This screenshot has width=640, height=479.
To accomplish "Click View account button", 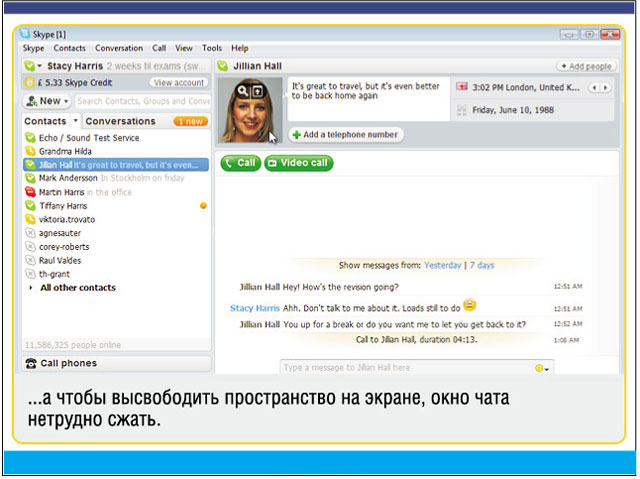I will 179,82.
